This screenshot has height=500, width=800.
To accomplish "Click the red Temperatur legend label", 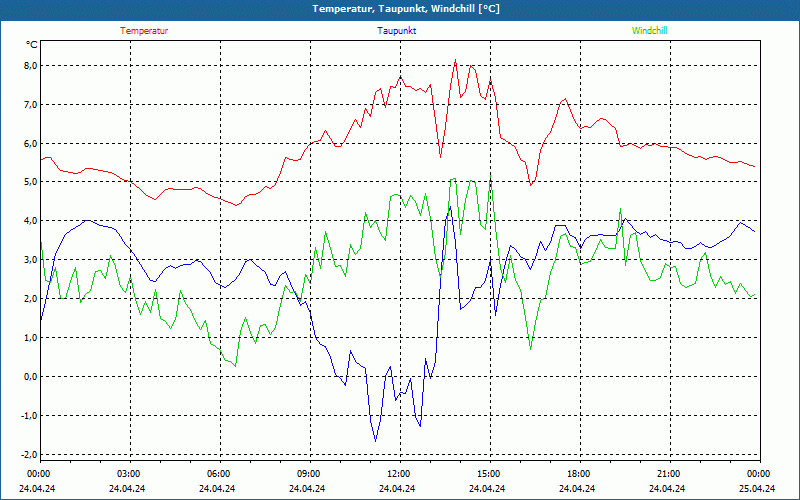I will pos(144,31).
